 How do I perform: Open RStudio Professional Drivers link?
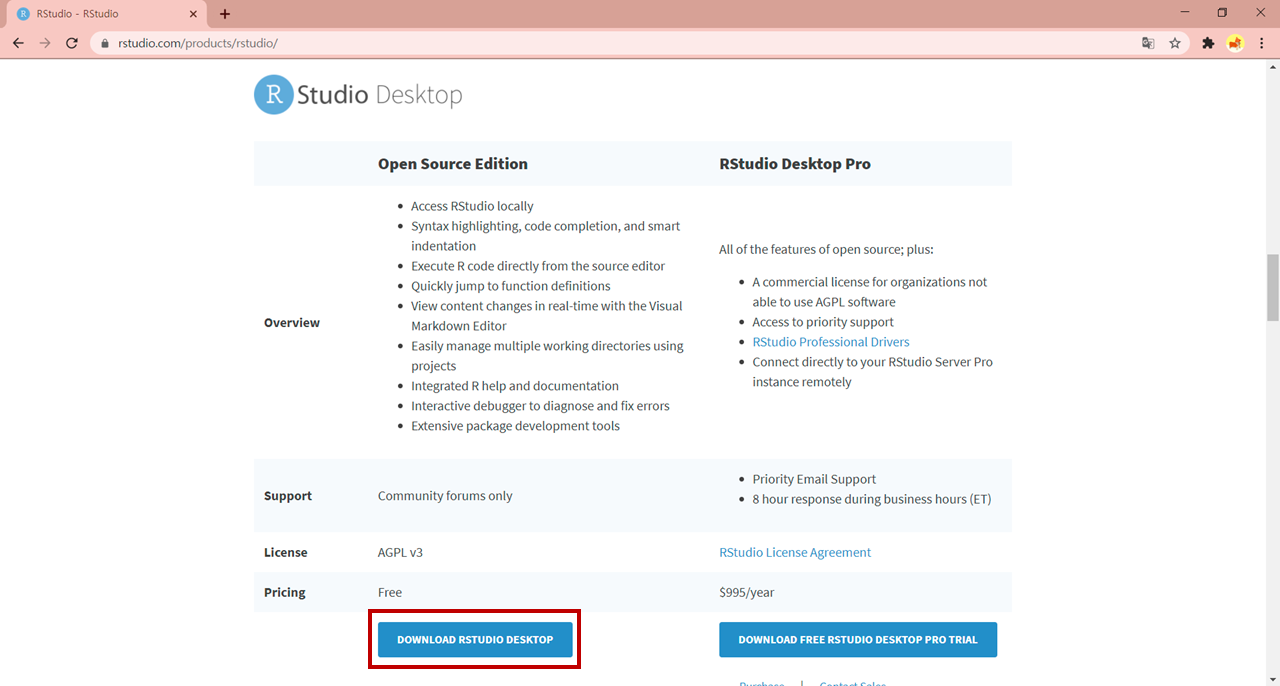coord(831,342)
